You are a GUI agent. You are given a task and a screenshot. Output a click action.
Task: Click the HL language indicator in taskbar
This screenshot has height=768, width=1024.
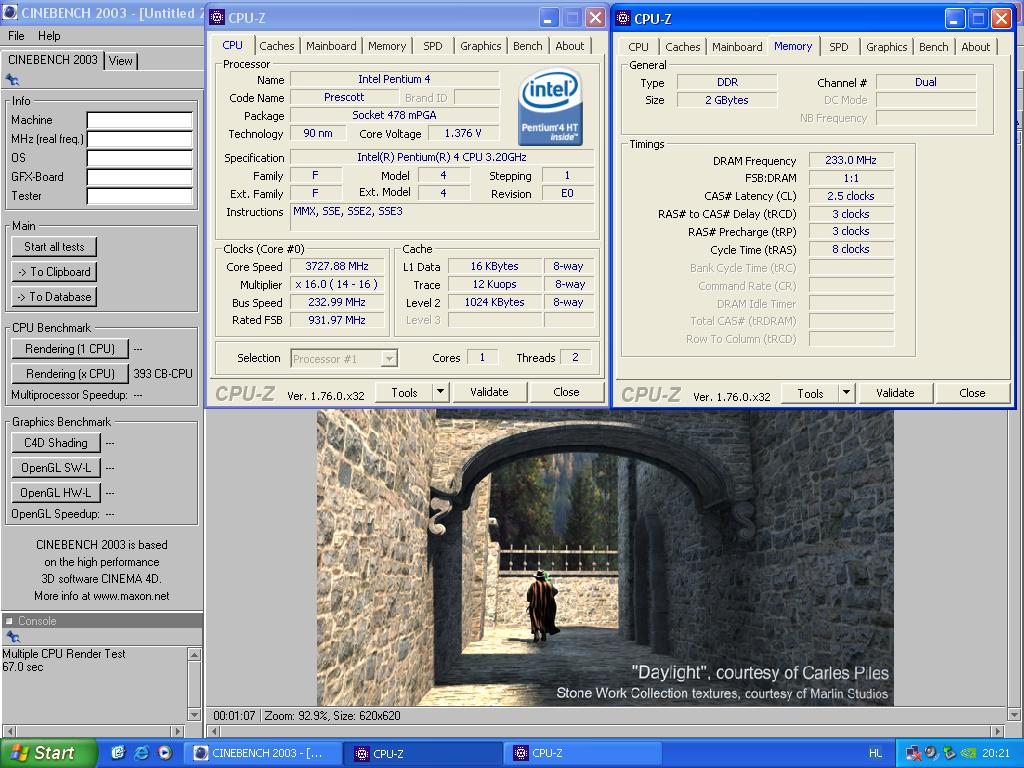click(x=875, y=753)
